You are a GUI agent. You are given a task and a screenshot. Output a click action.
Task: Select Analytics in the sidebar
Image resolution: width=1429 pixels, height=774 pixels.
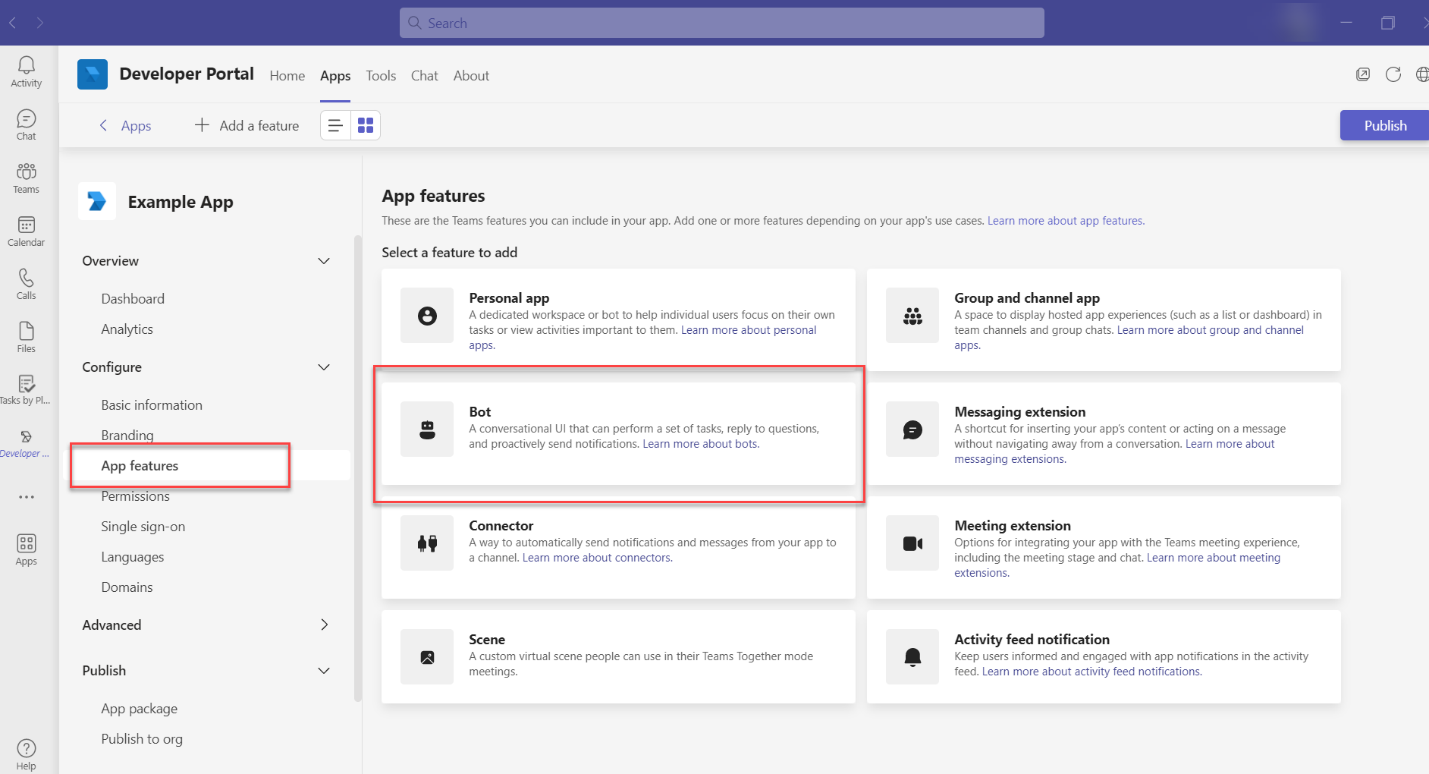127,329
